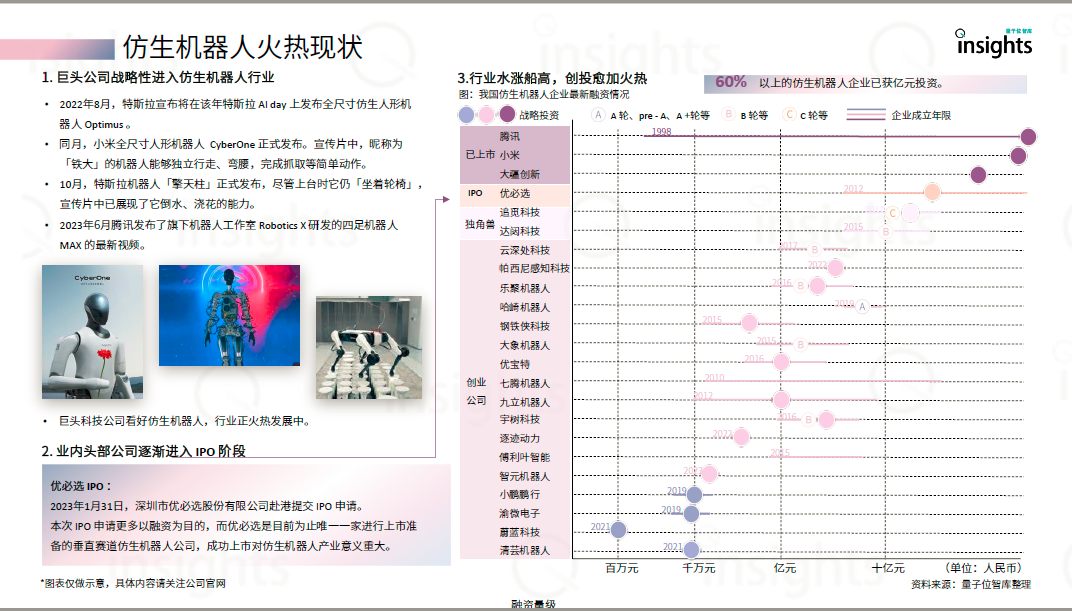This screenshot has height=611, width=1072.
Task: Click the 60% highlight banner
Action: click(865, 83)
